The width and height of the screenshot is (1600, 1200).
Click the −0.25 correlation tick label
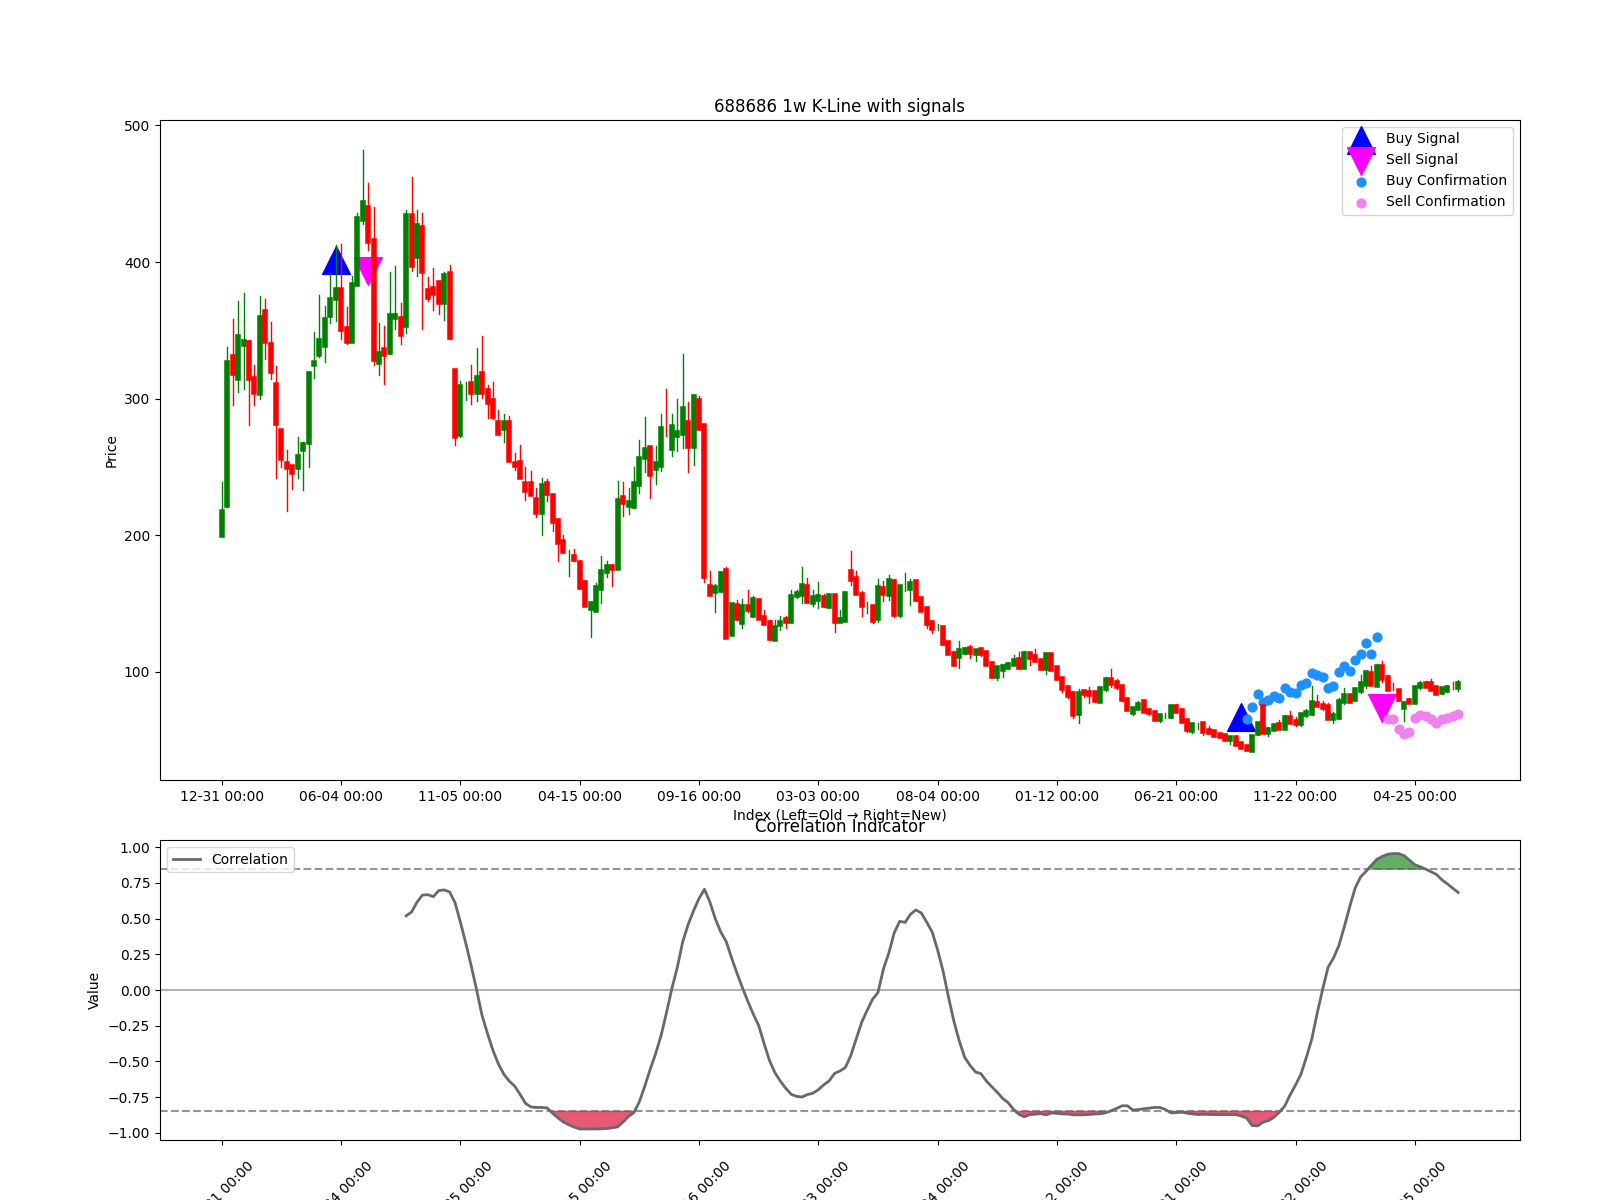128,1026
